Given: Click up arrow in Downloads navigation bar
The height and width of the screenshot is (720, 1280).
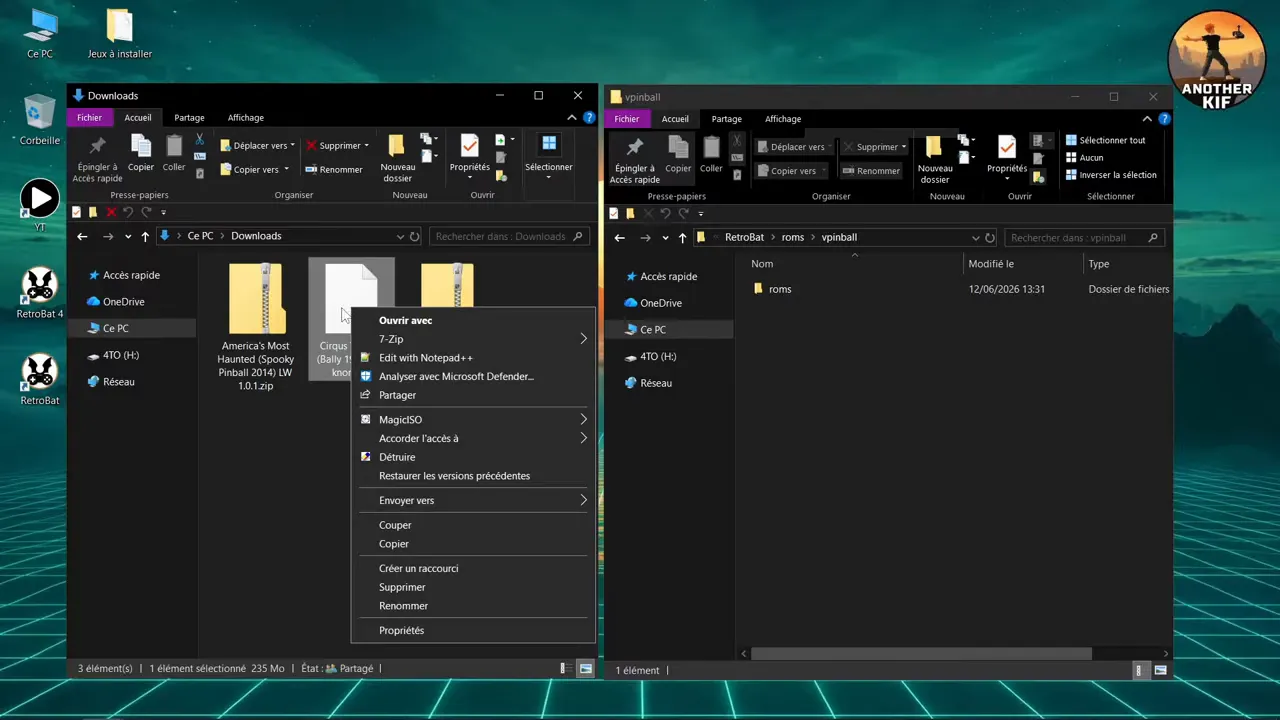Looking at the screenshot, I should (x=145, y=237).
